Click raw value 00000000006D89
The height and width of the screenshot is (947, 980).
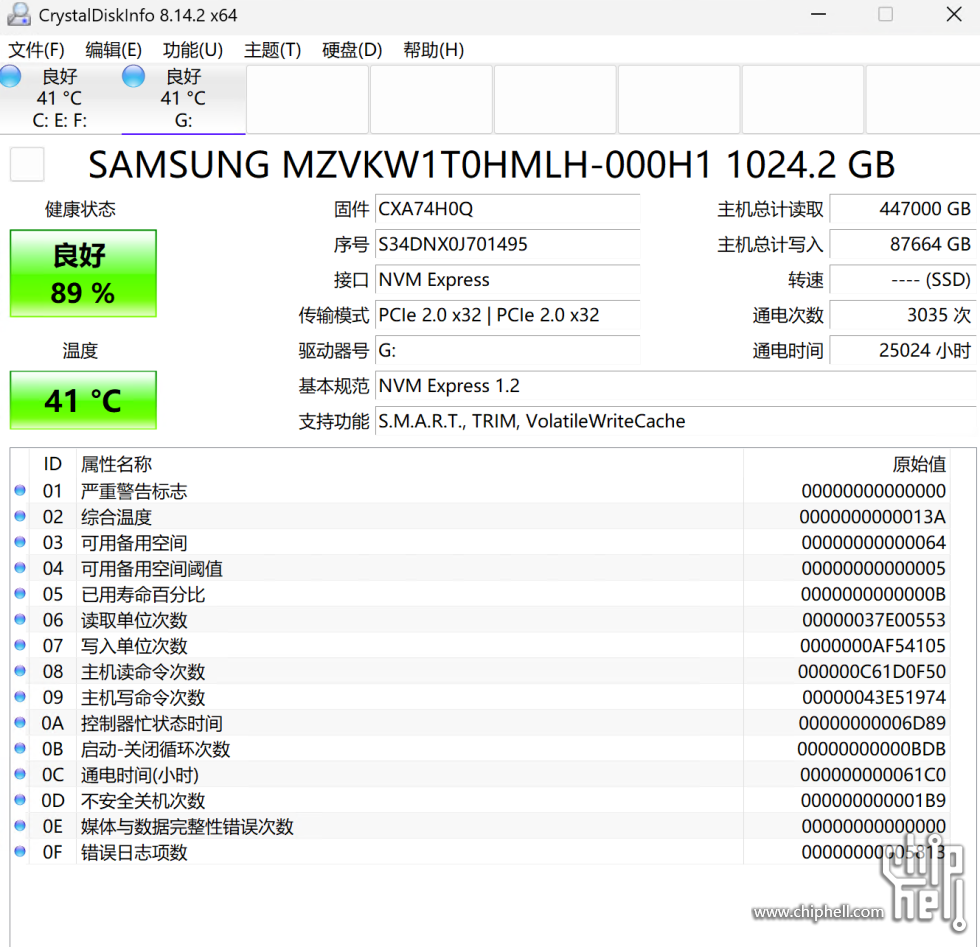click(x=872, y=723)
